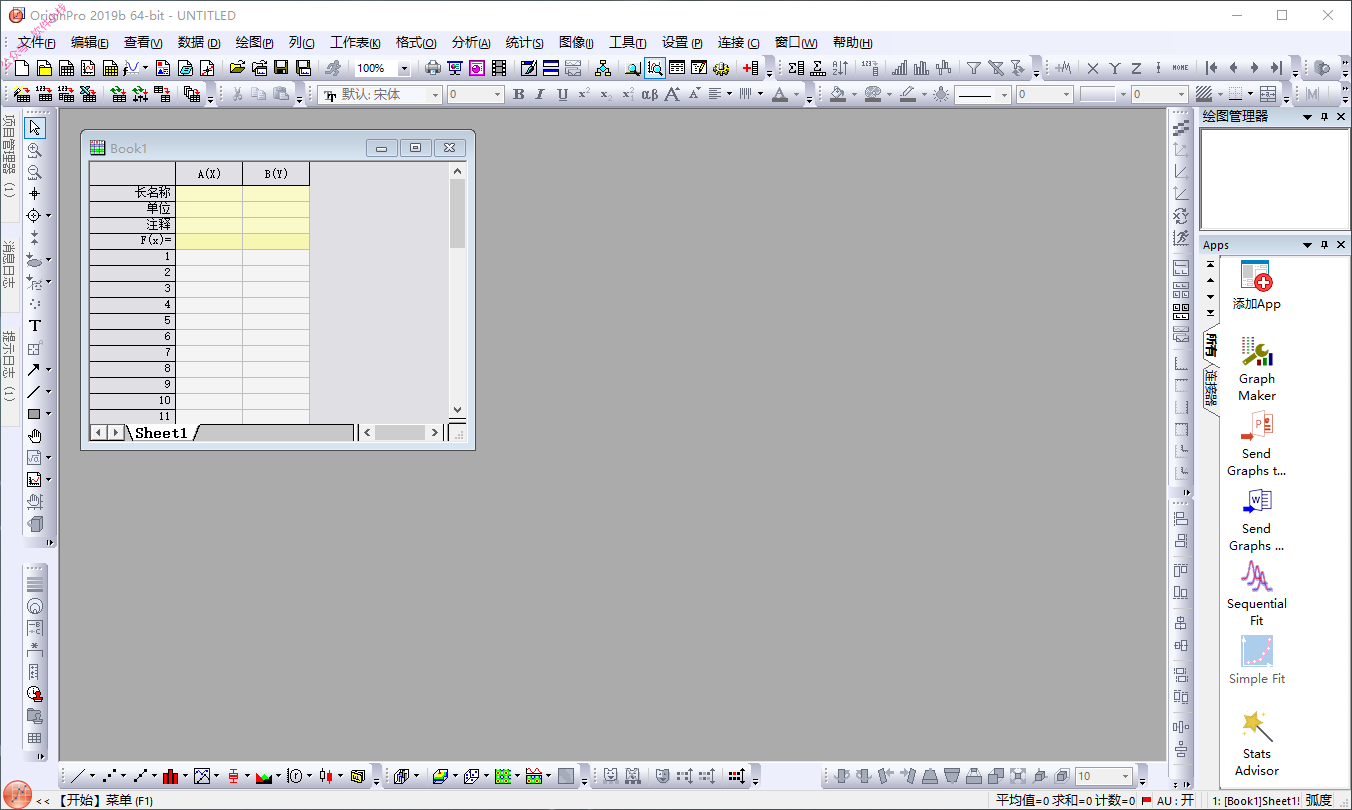1352x810 pixels.
Task: Set column as X designation
Action: point(1092,68)
